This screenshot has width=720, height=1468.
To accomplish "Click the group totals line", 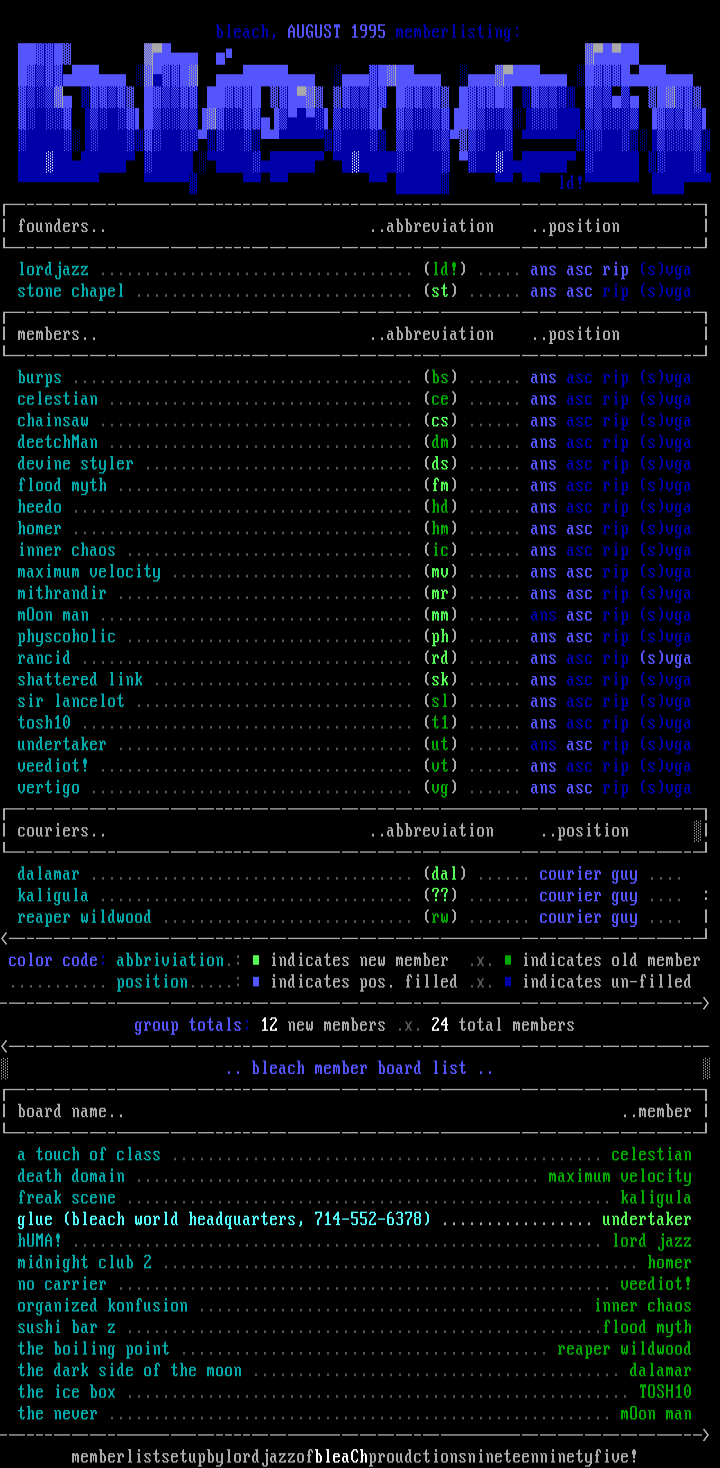I will point(354,1026).
